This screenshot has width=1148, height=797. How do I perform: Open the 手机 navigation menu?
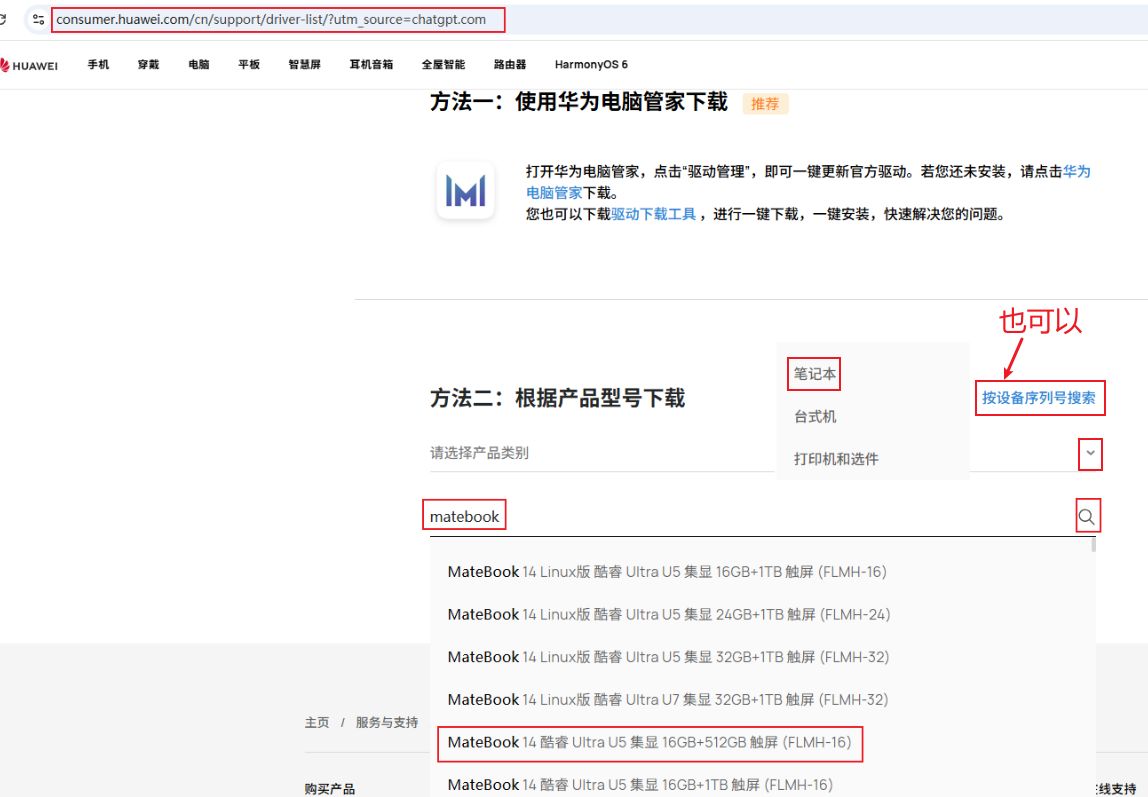point(98,65)
